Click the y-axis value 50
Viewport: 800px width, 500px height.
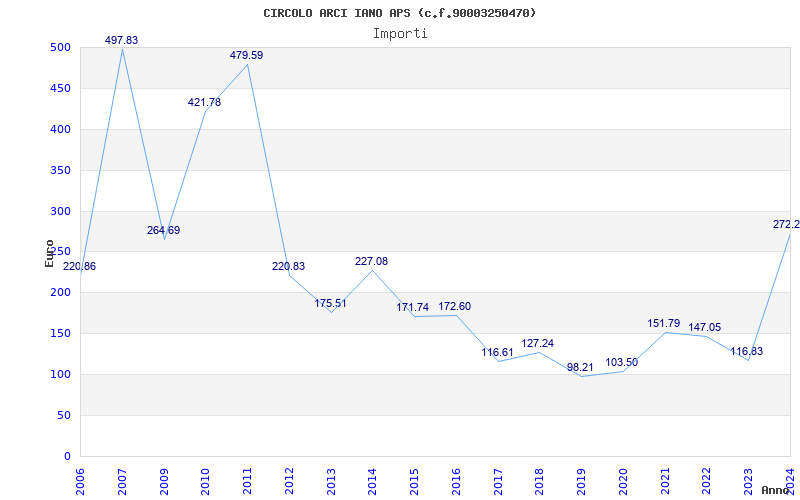tap(62, 415)
